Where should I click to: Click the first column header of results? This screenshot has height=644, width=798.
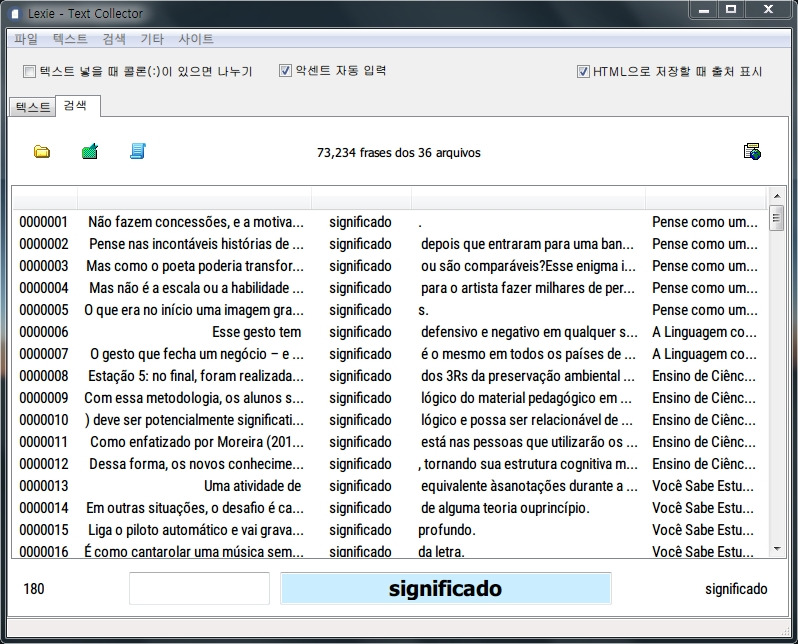[45, 198]
